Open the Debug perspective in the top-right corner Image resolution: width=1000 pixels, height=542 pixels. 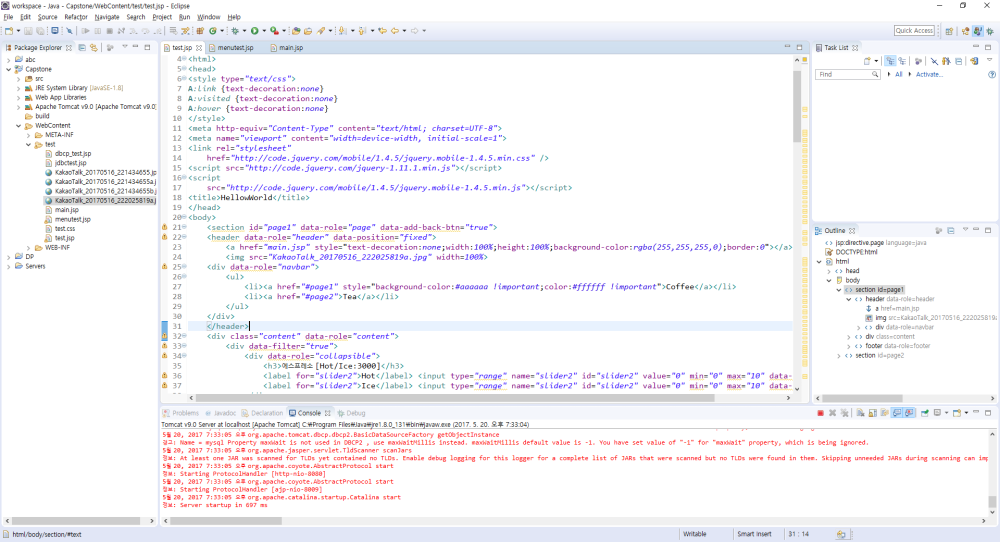[x=988, y=31]
